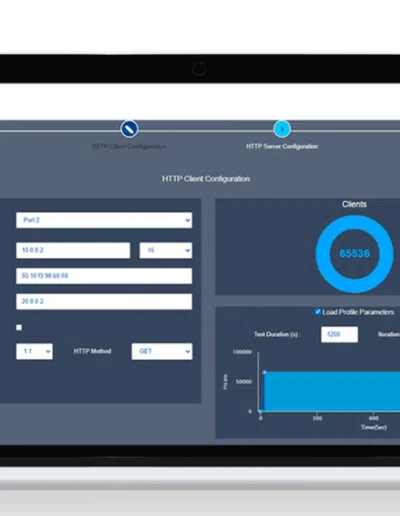This screenshot has width=400, height=516.
Task: Open the HTTP Method GET dropdown
Action: (162, 351)
